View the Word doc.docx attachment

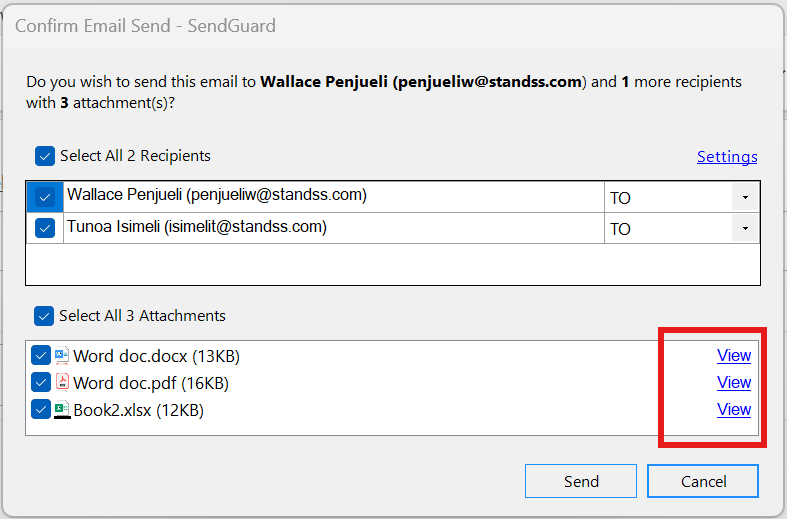[x=734, y=355]
